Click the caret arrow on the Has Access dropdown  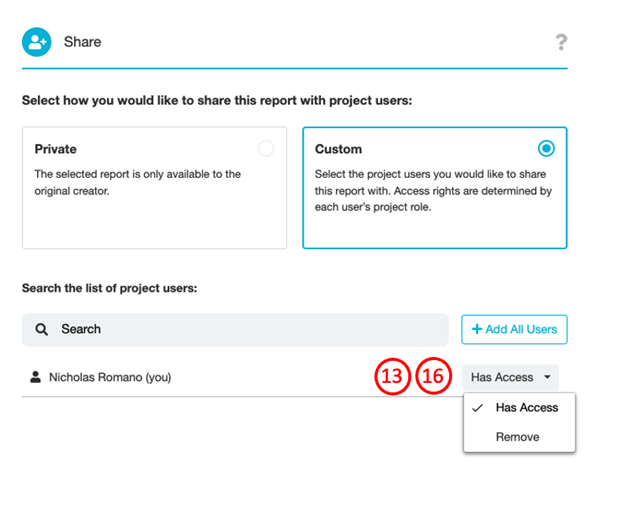[x=547, y=378]
